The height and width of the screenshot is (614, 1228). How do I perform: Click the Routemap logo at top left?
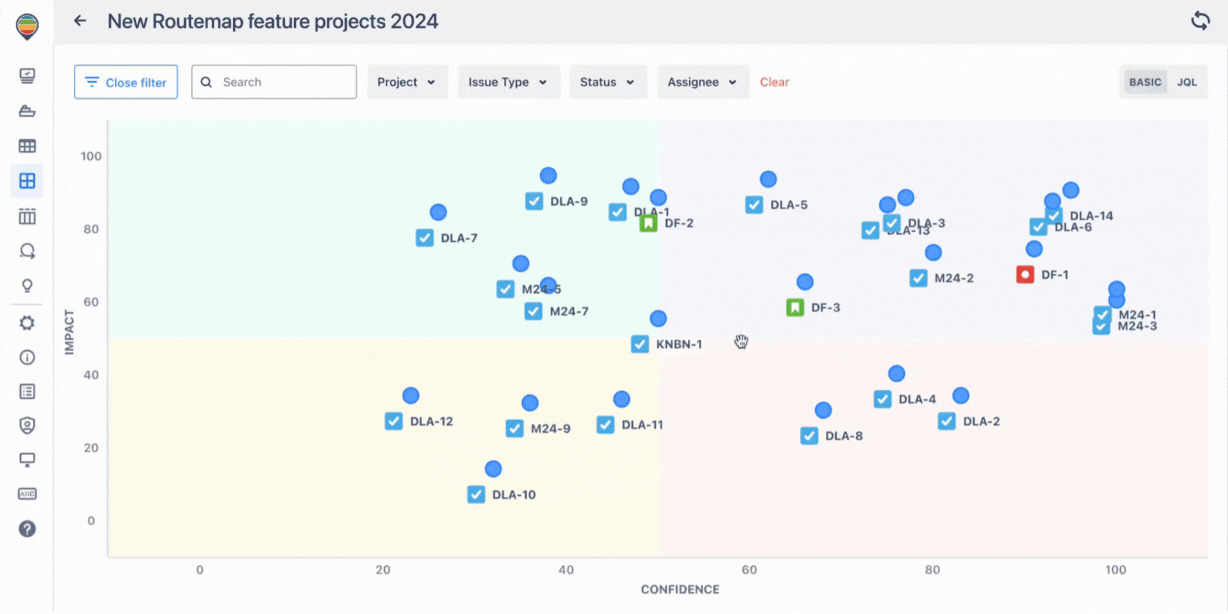(27, 26)
